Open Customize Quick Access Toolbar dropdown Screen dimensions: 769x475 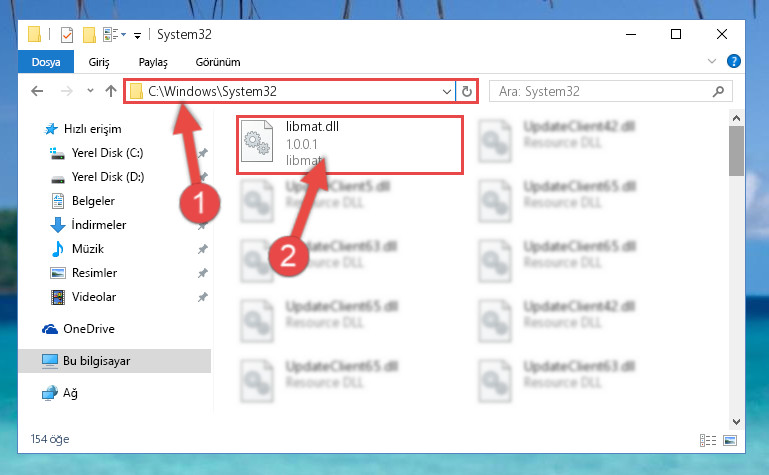coord(137,35)
